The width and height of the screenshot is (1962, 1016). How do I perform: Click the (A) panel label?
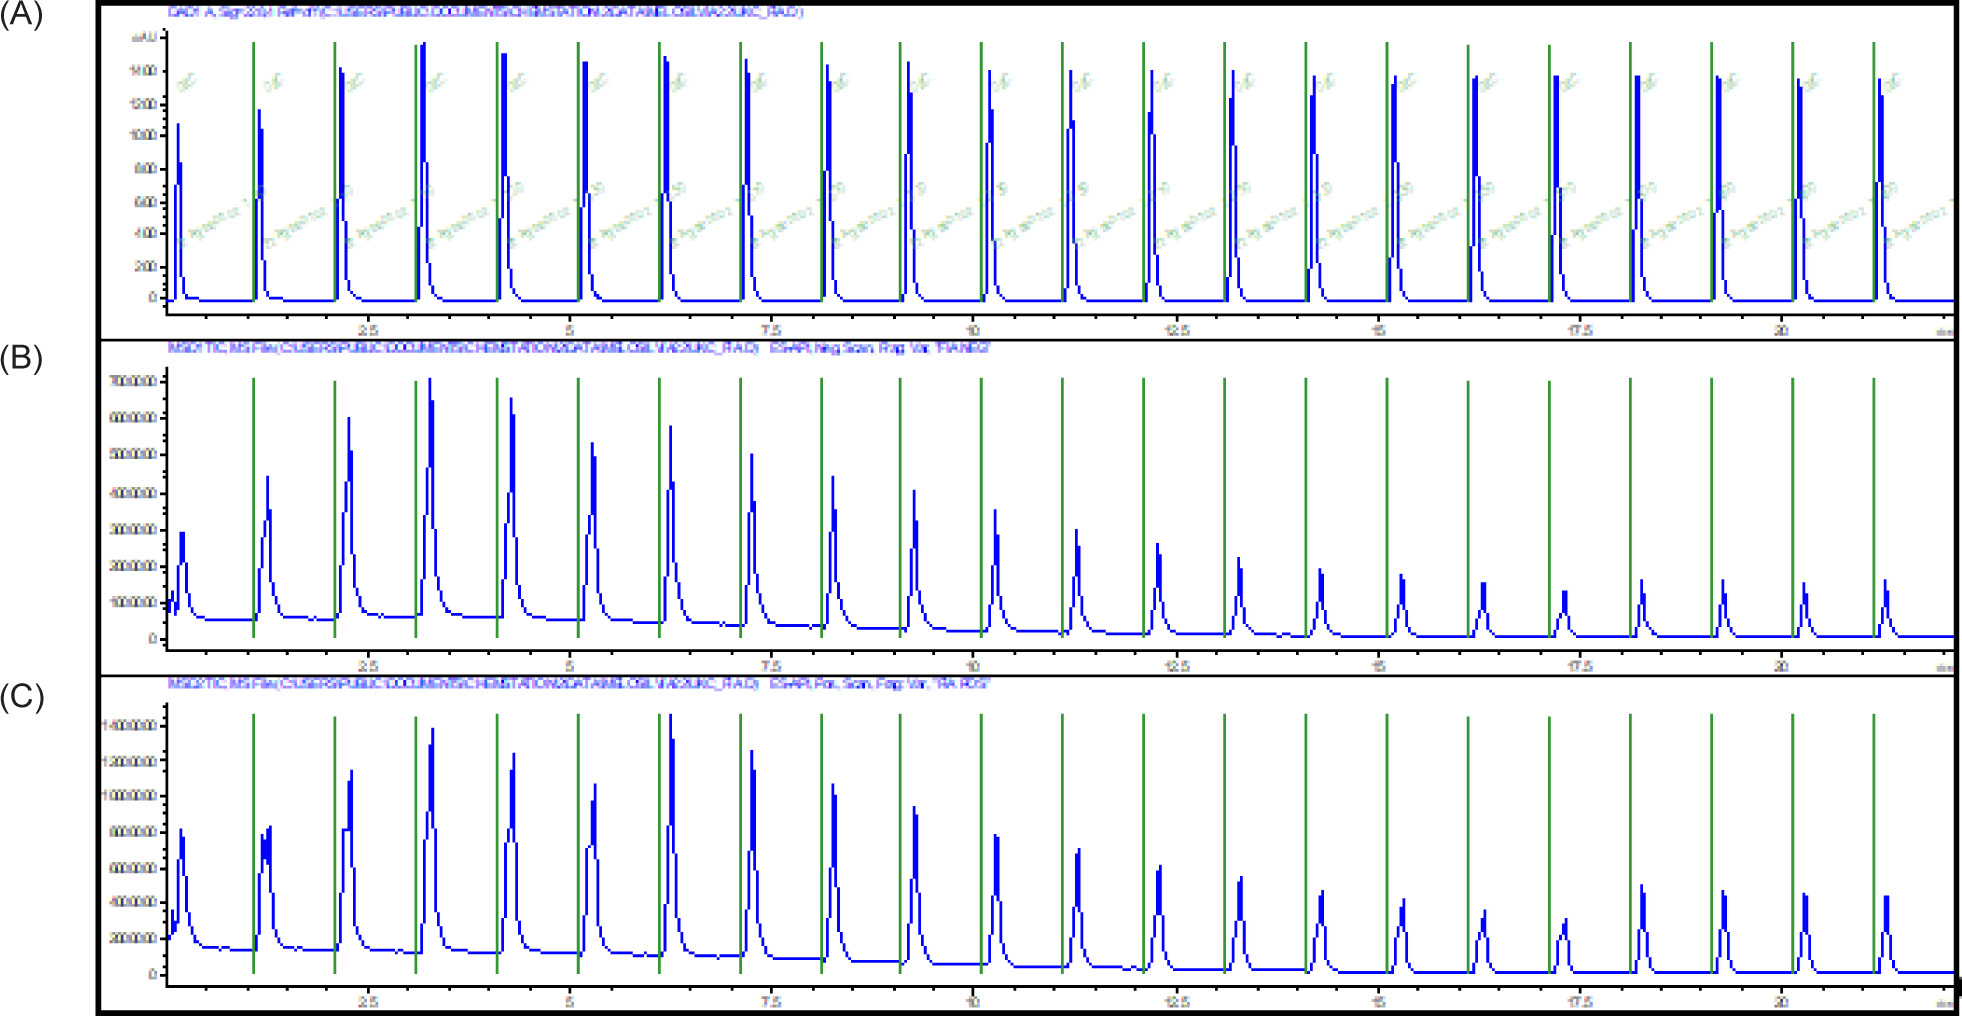22,16
